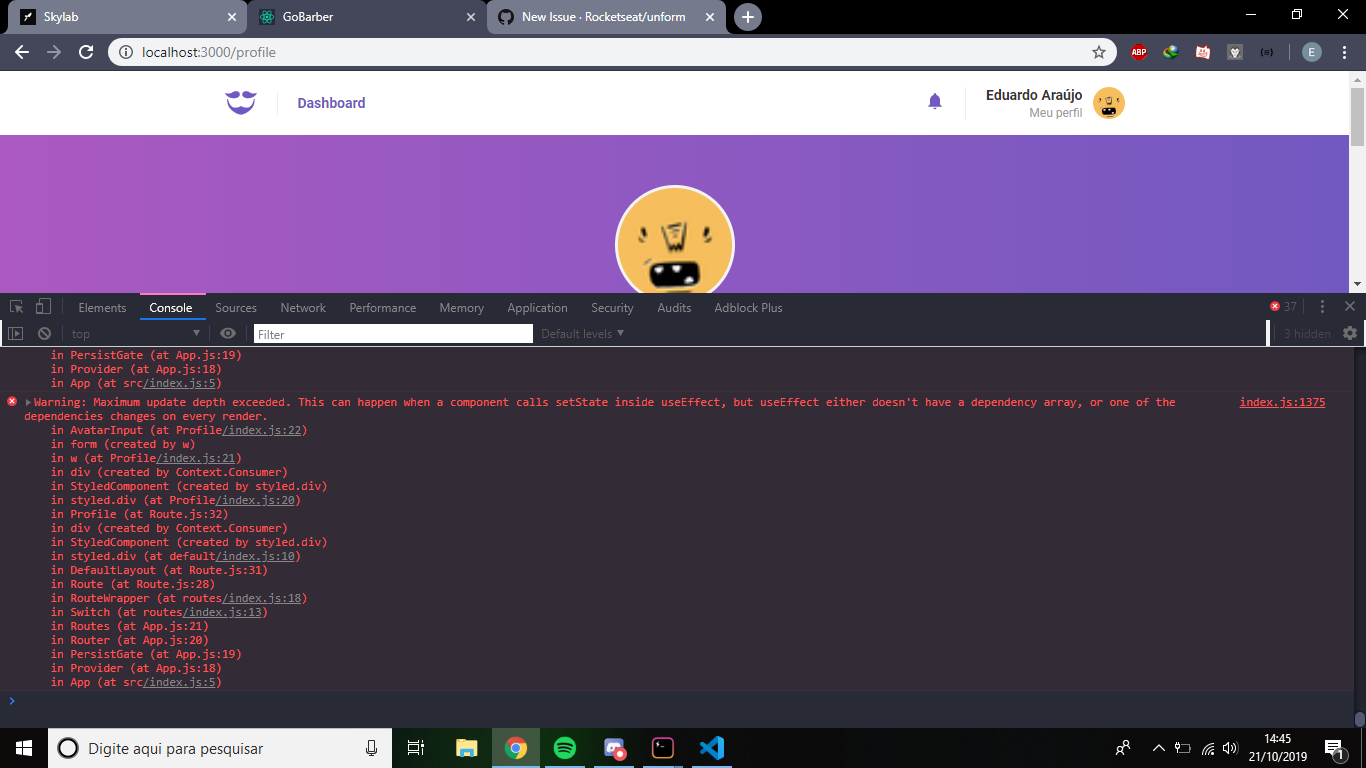Expand the Maximum update depth warning

point(29,402)
